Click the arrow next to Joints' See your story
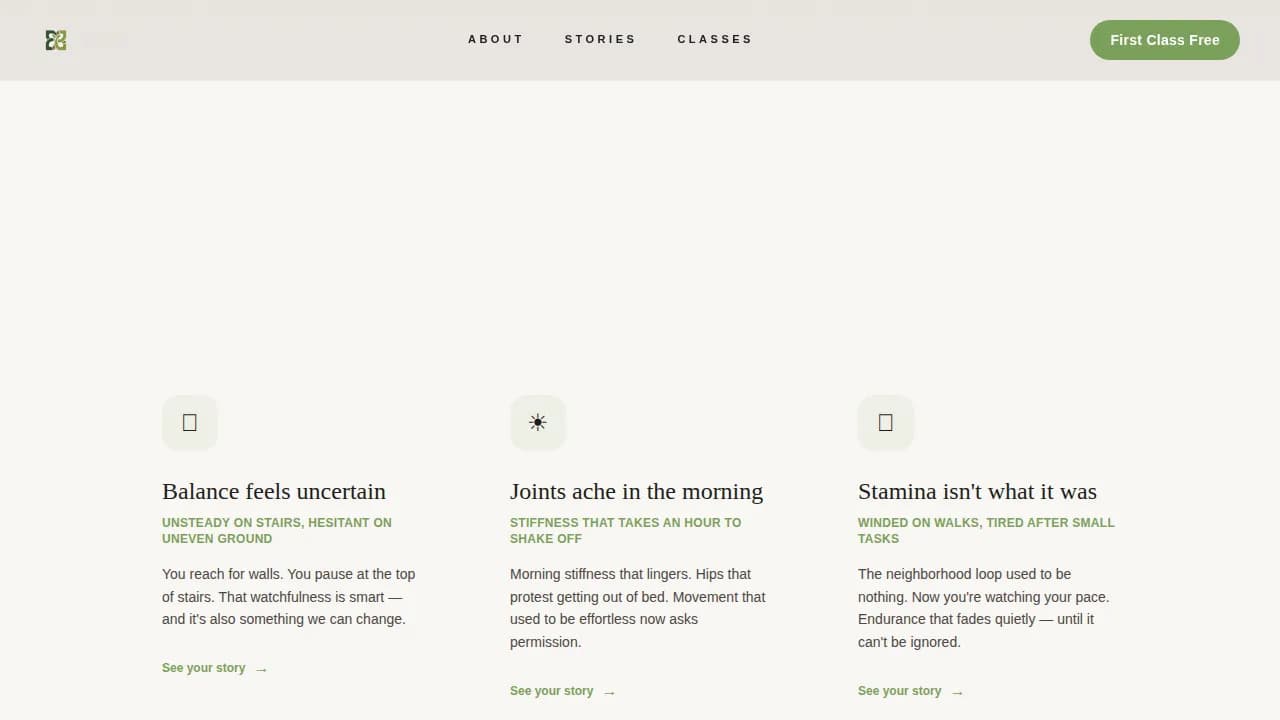Screen dimensions: 1280x720 pos(609,692)
